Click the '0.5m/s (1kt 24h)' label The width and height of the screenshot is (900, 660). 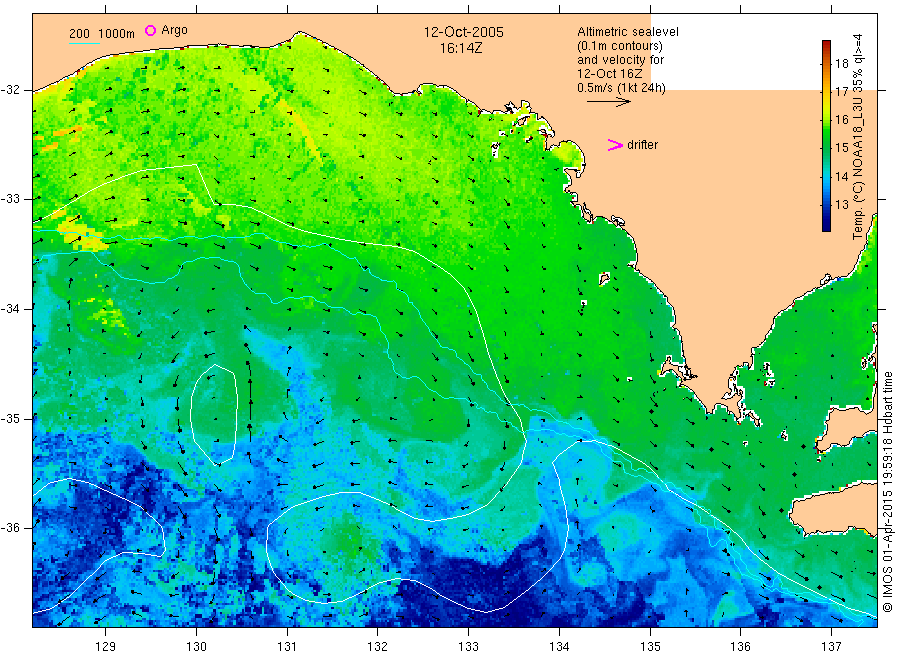click(622, 88)
